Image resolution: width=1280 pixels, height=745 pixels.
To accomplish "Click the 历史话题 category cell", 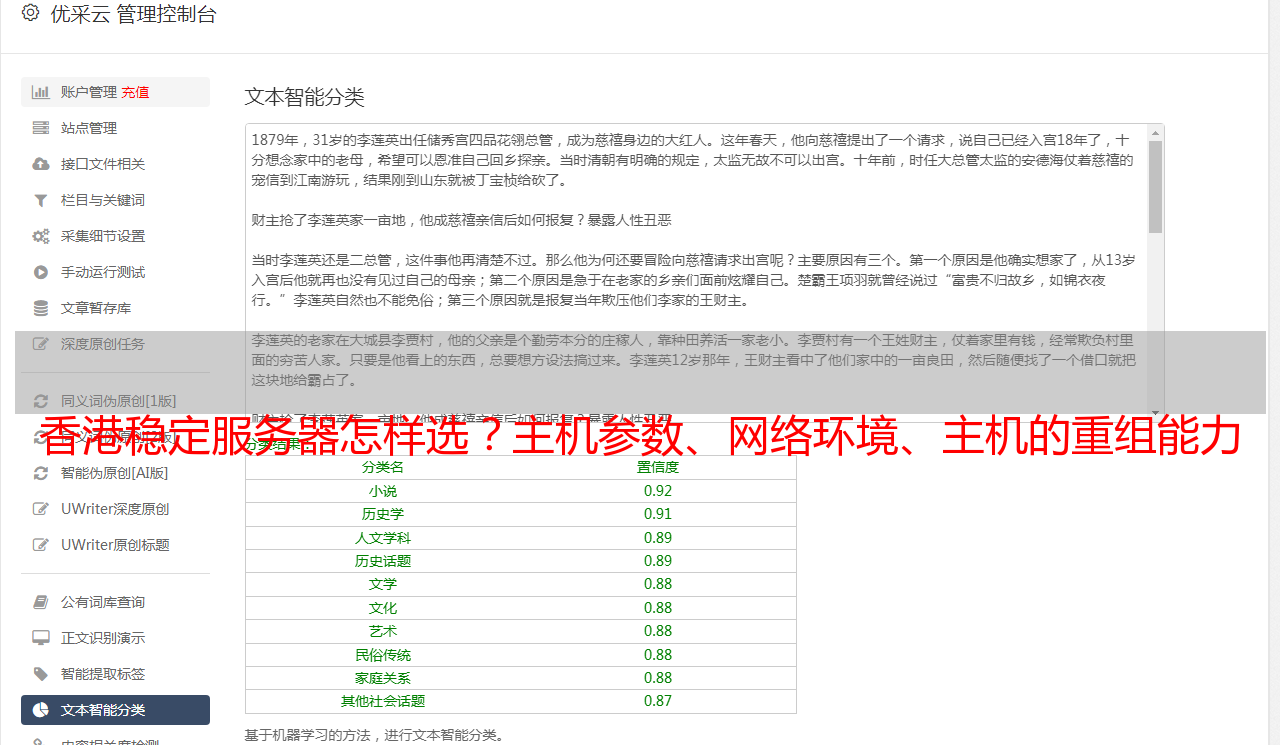I will click(383, 561).
